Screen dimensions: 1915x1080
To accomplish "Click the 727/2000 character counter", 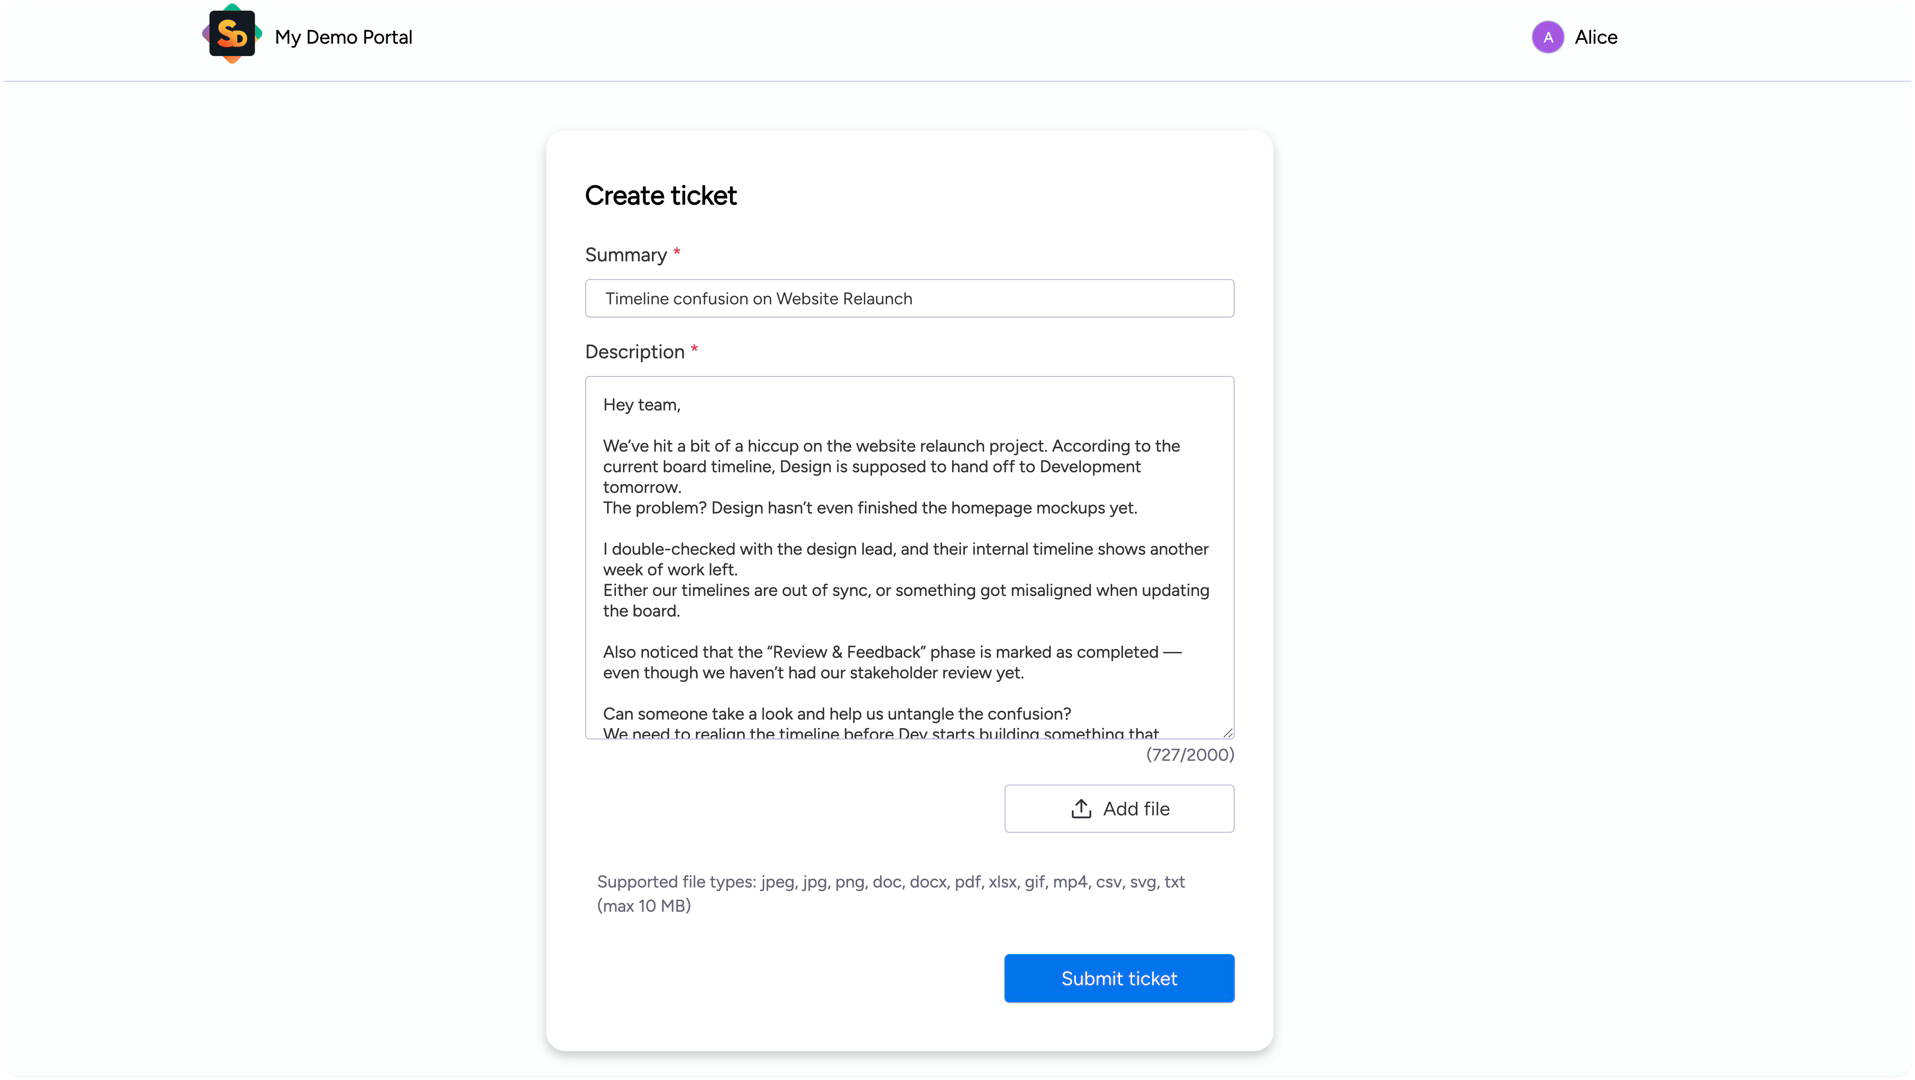I will pos(1189,755).
